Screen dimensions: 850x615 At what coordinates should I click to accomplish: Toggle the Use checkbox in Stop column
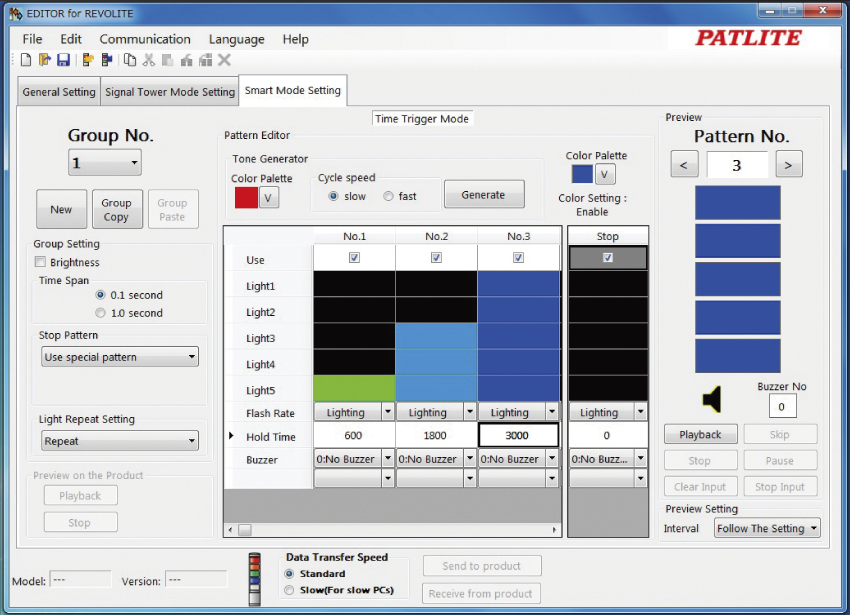(608, 258)
